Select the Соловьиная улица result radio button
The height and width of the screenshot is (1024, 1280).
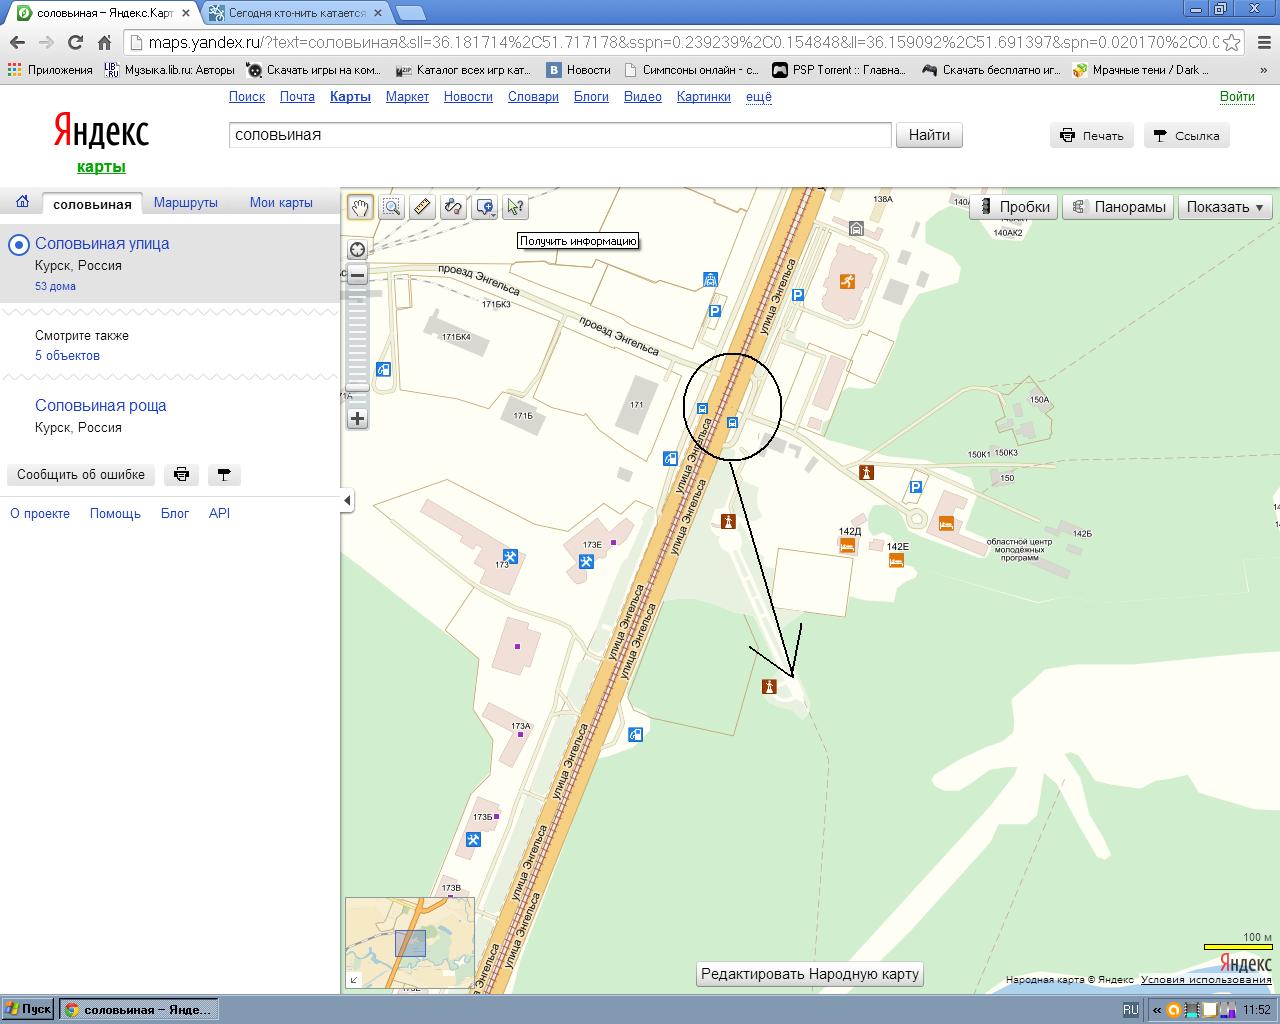tap(18, 245)
